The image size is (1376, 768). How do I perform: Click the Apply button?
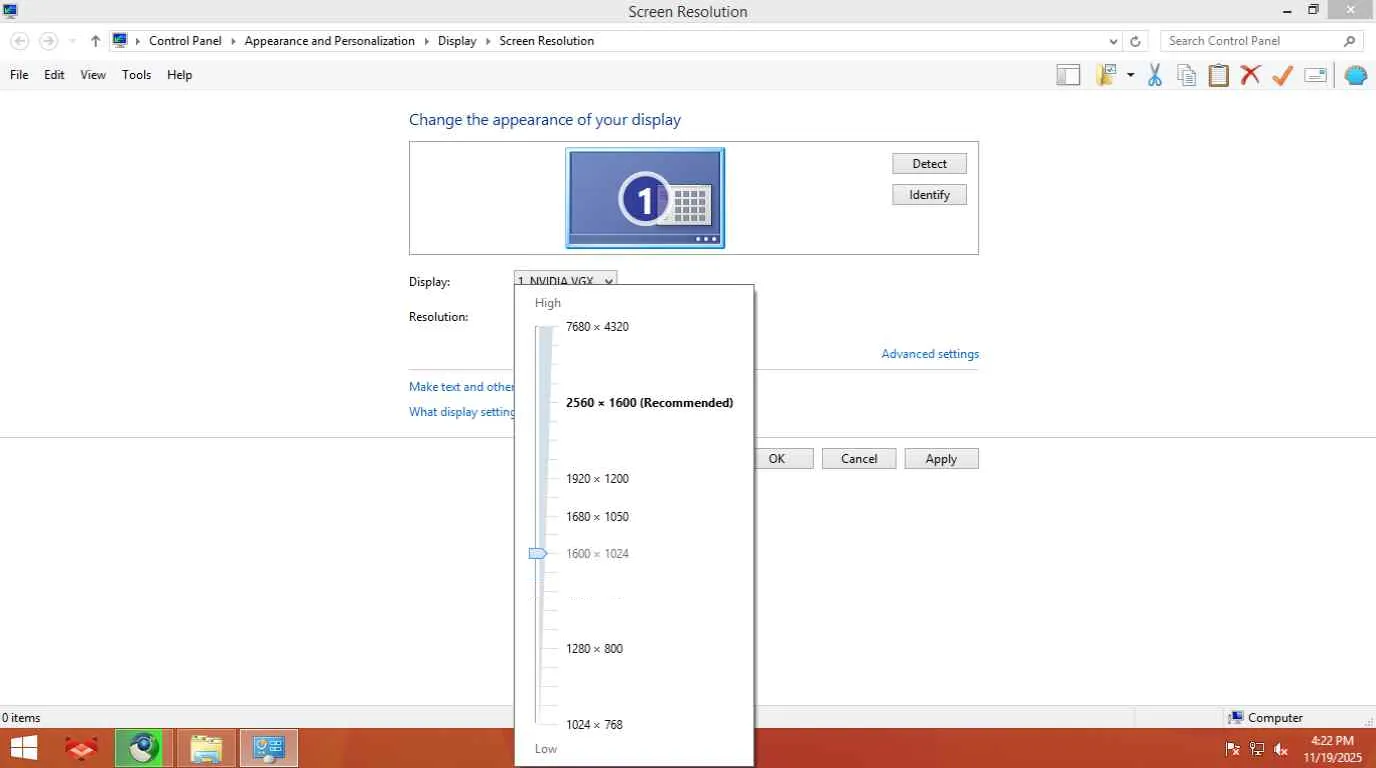click(x=941, y=459)
